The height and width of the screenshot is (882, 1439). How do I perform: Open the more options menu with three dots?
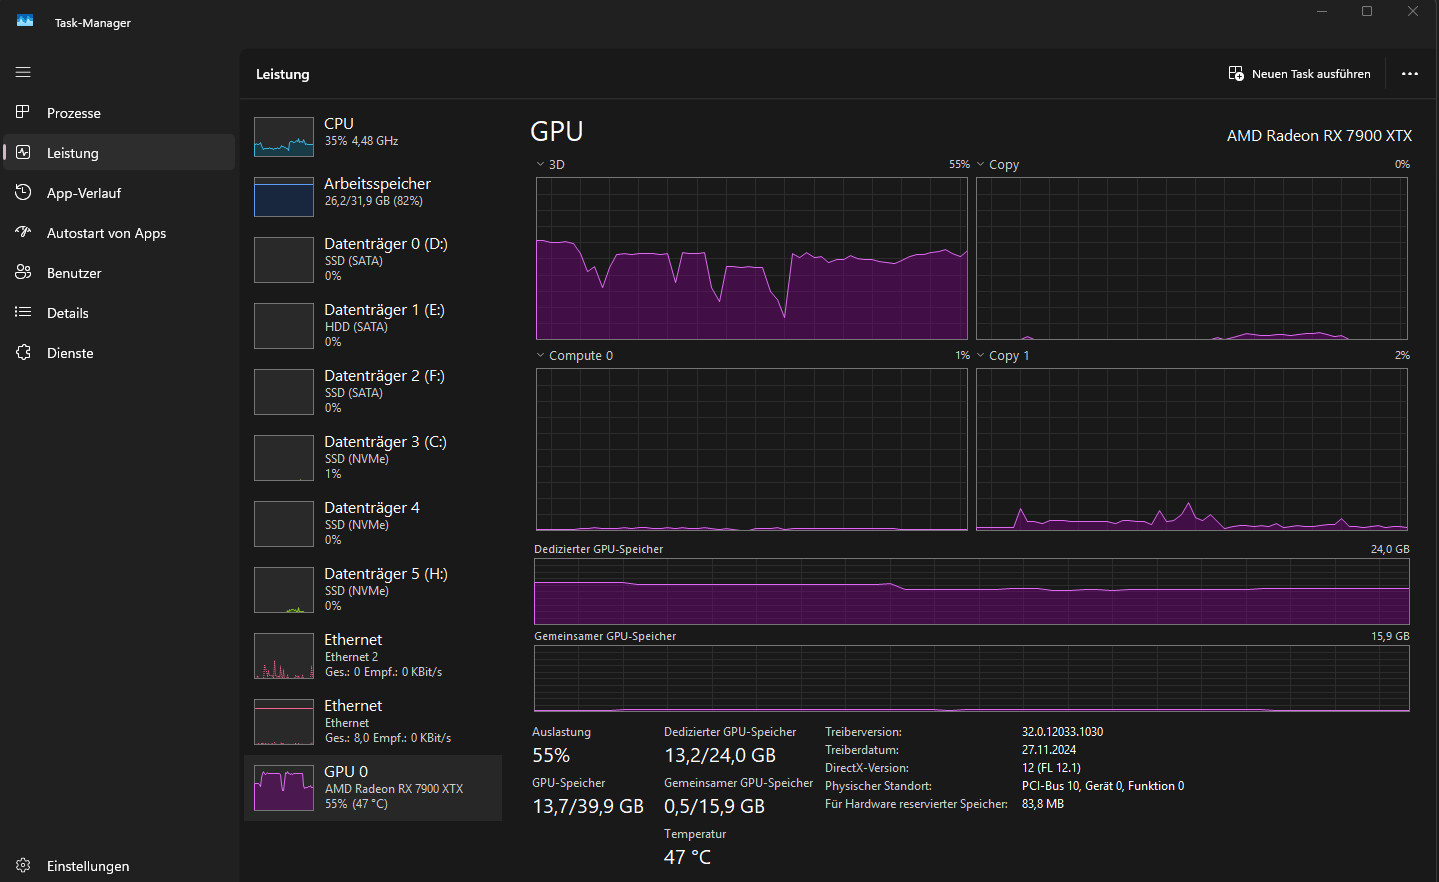(x=1409, y=73)
